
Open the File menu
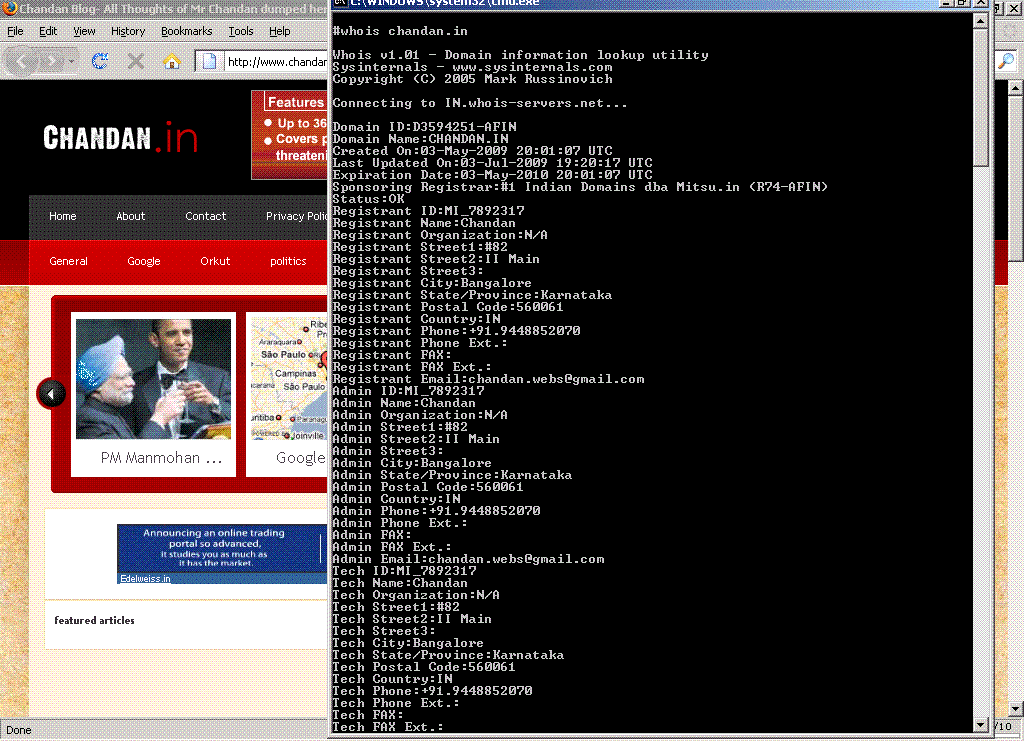(x=15, y=31)
